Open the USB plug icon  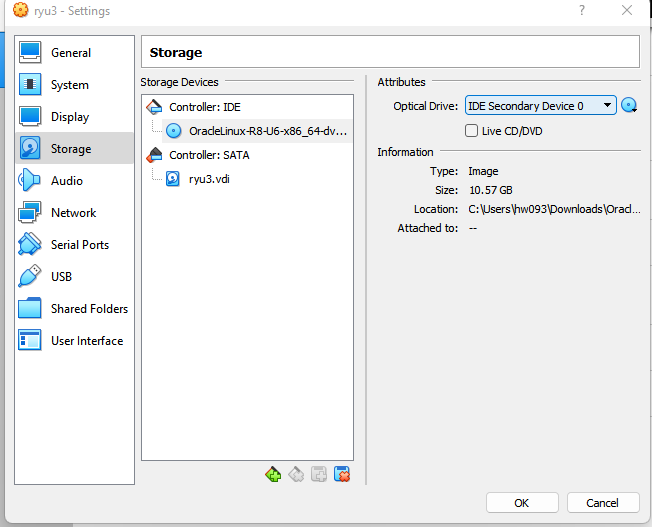coord(30,276)
